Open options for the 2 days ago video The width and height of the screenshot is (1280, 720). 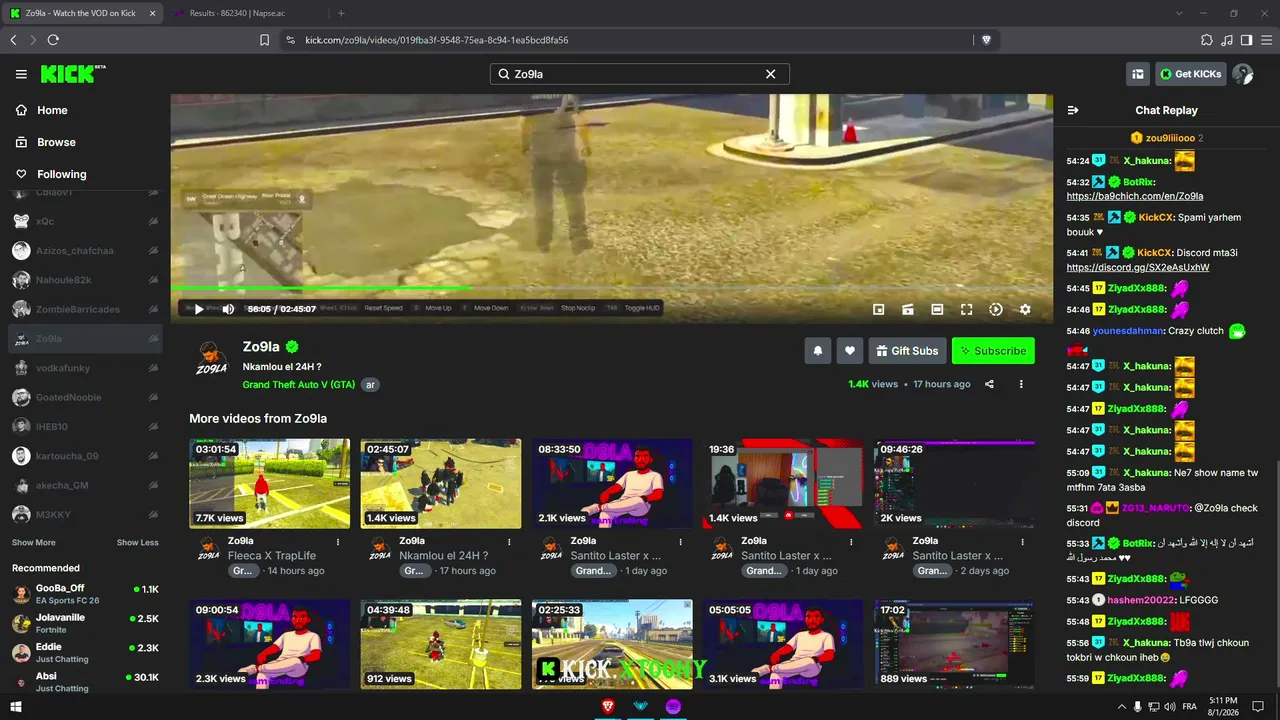click(x=1022, y=542)
